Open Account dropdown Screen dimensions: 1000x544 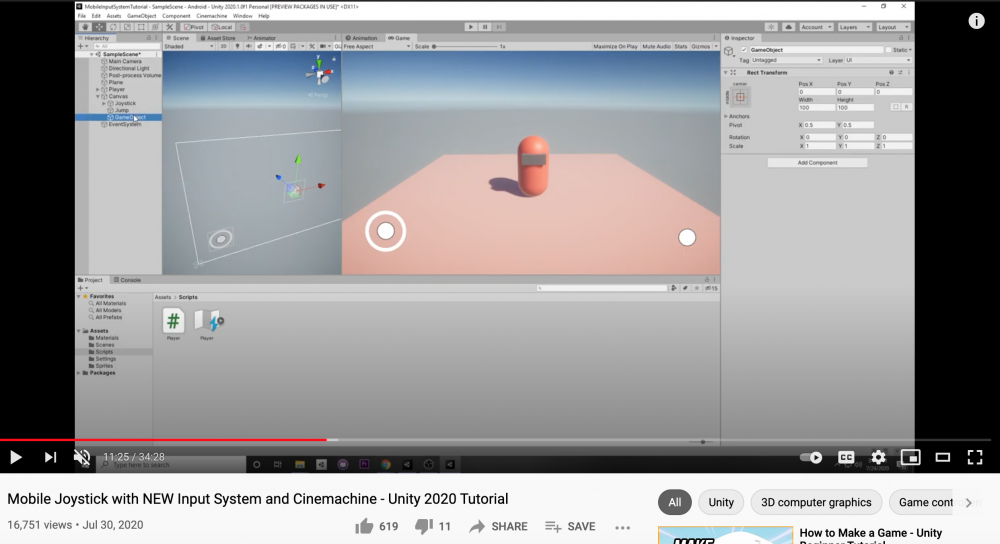click(816, 27)
